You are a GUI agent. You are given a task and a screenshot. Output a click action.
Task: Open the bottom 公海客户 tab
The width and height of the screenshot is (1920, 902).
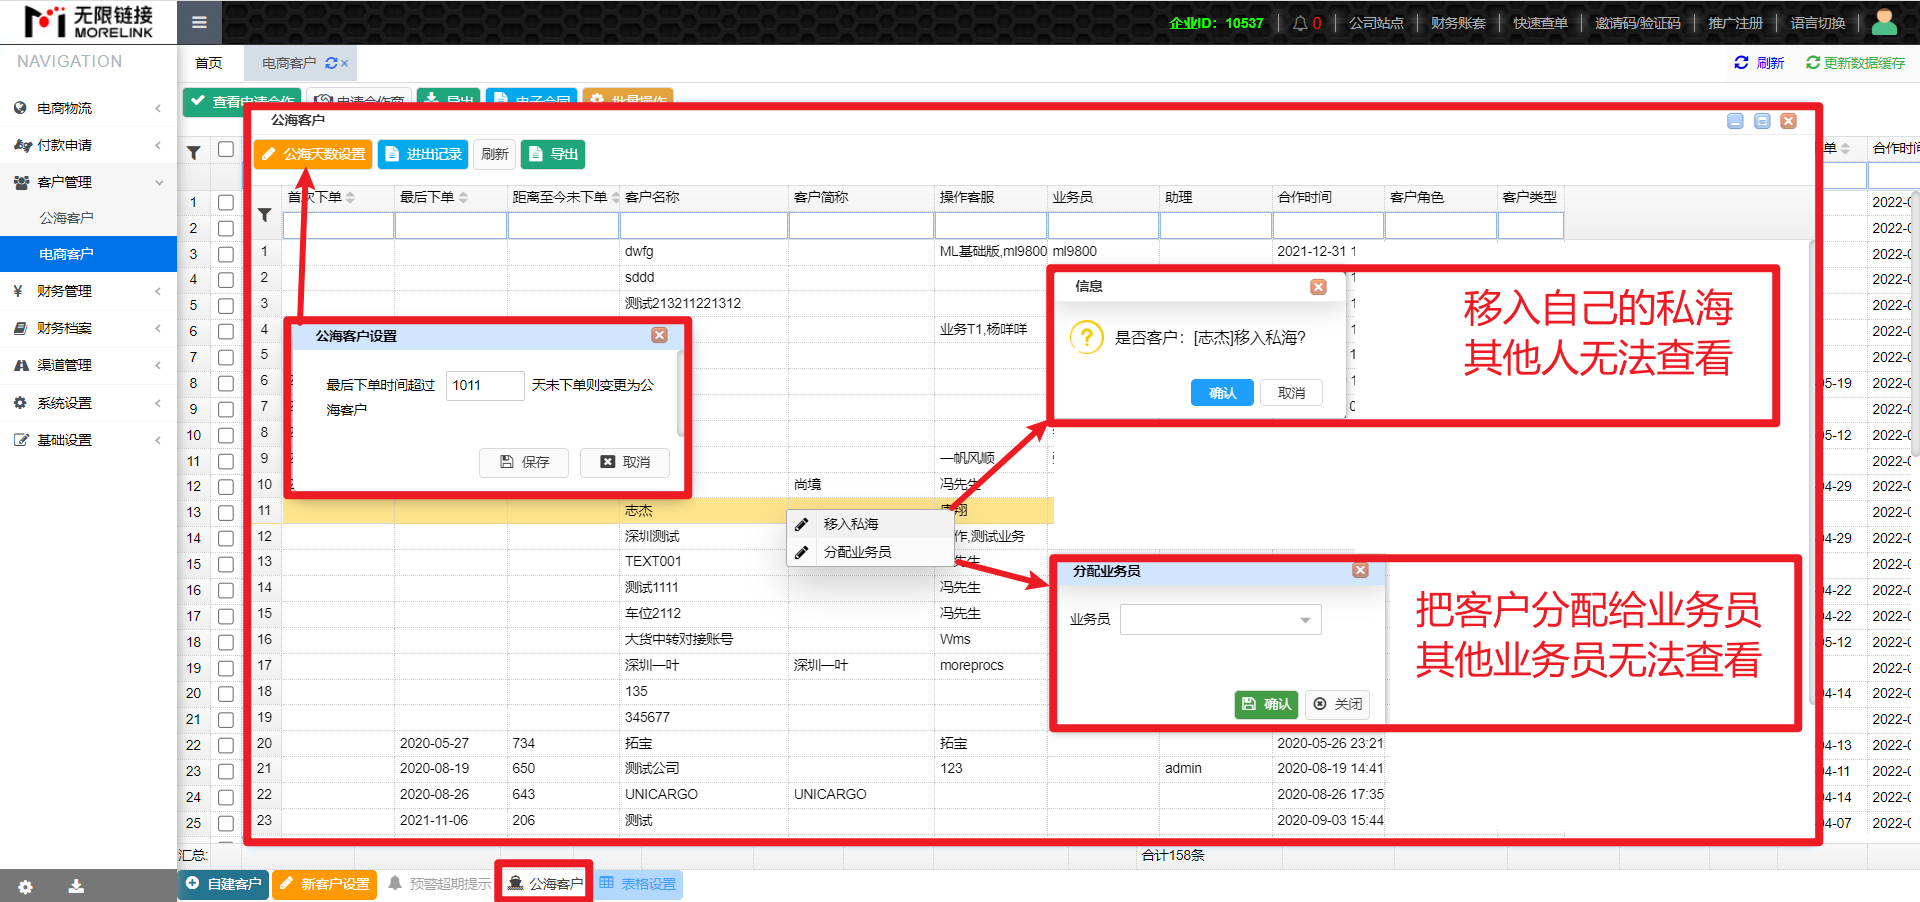[x=544, y=884]
